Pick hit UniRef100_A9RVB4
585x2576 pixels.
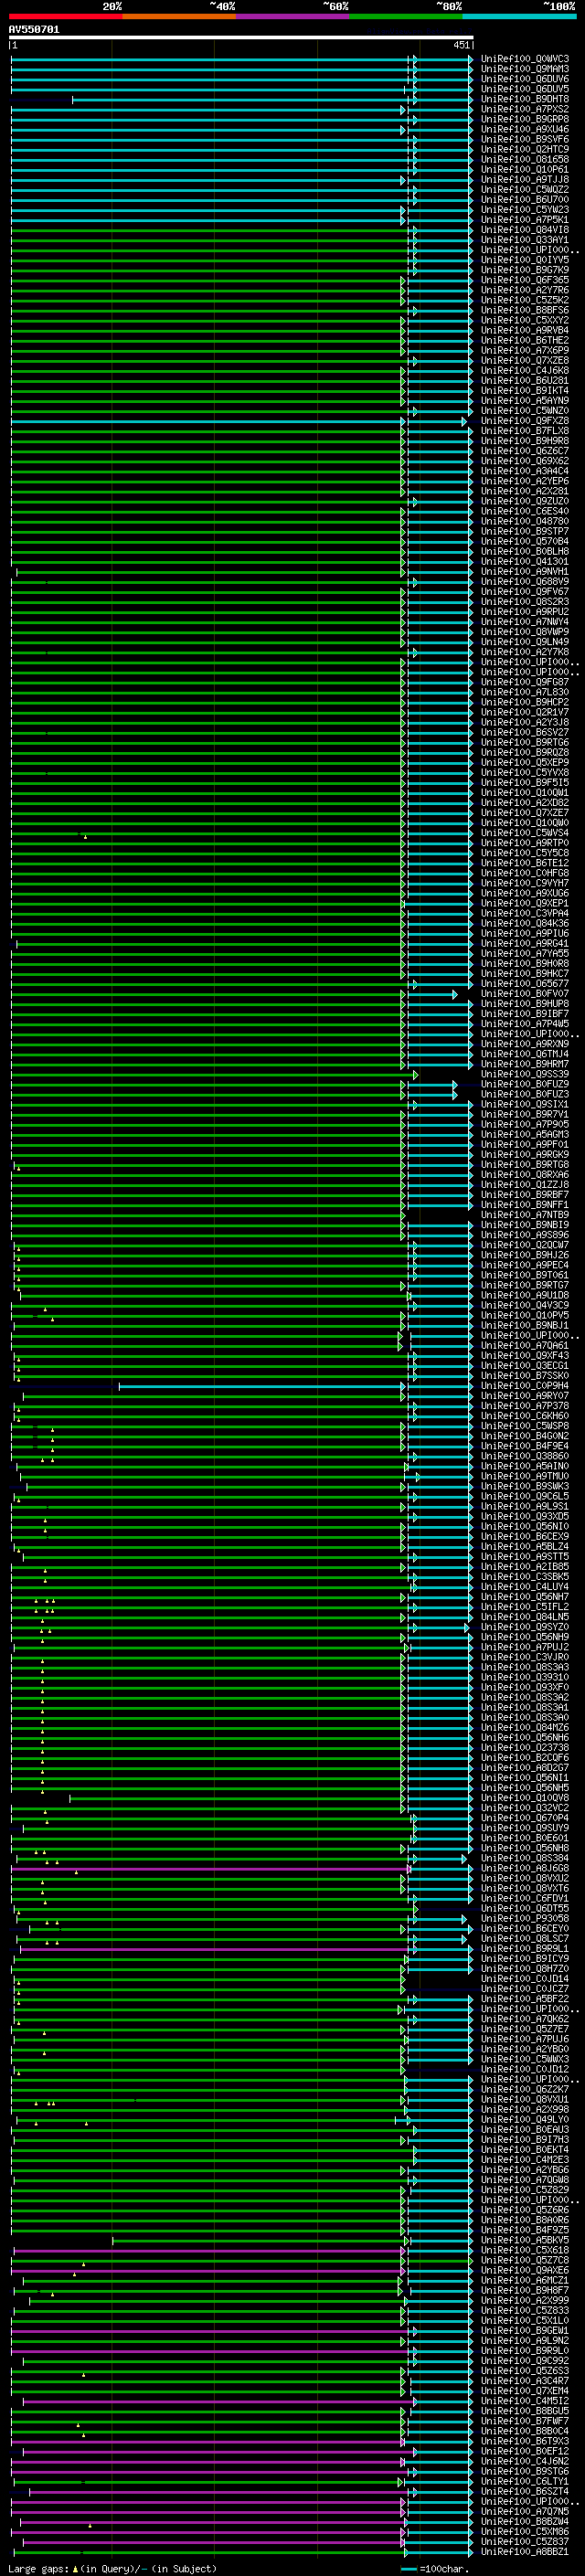point(525,330)
